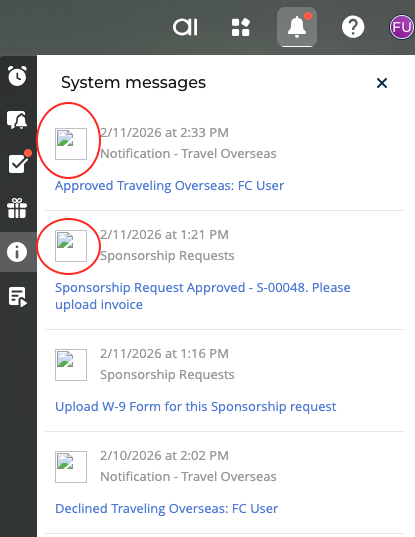The image size is (415, 537).
Task: Open the document play process log icon
Action: [17, 296]
